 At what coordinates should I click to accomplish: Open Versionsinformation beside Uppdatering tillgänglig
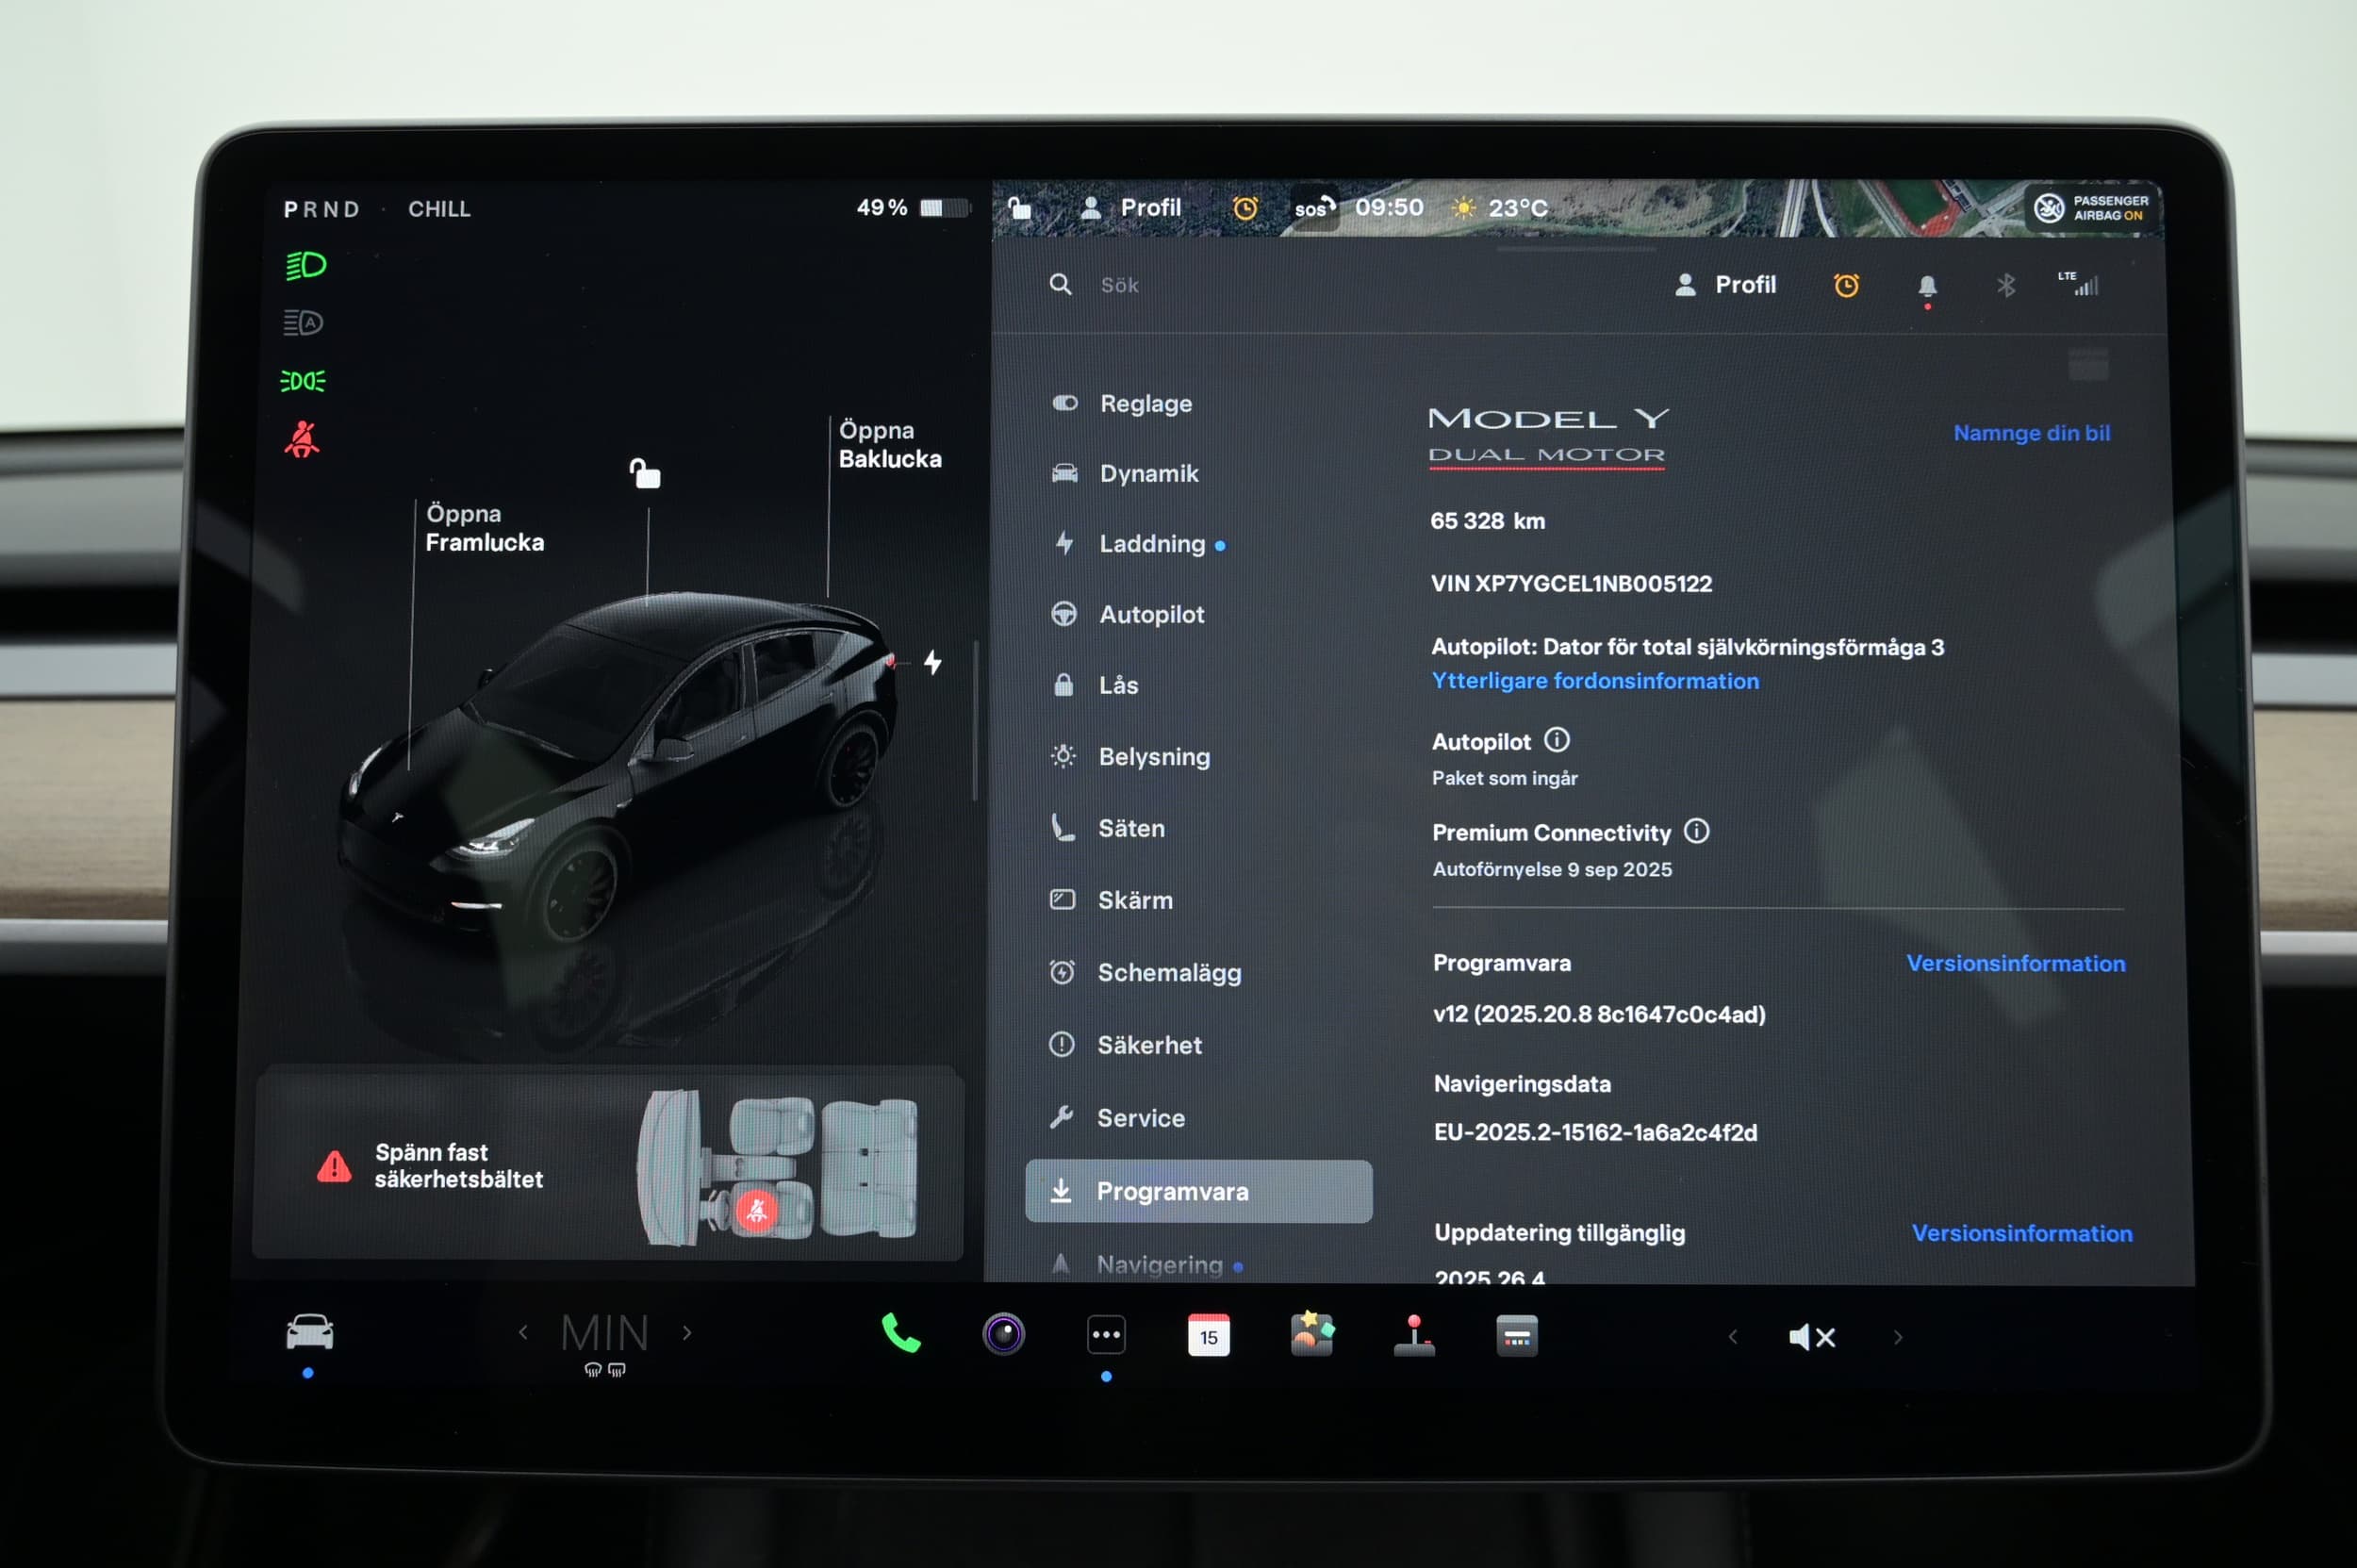2022,1233
